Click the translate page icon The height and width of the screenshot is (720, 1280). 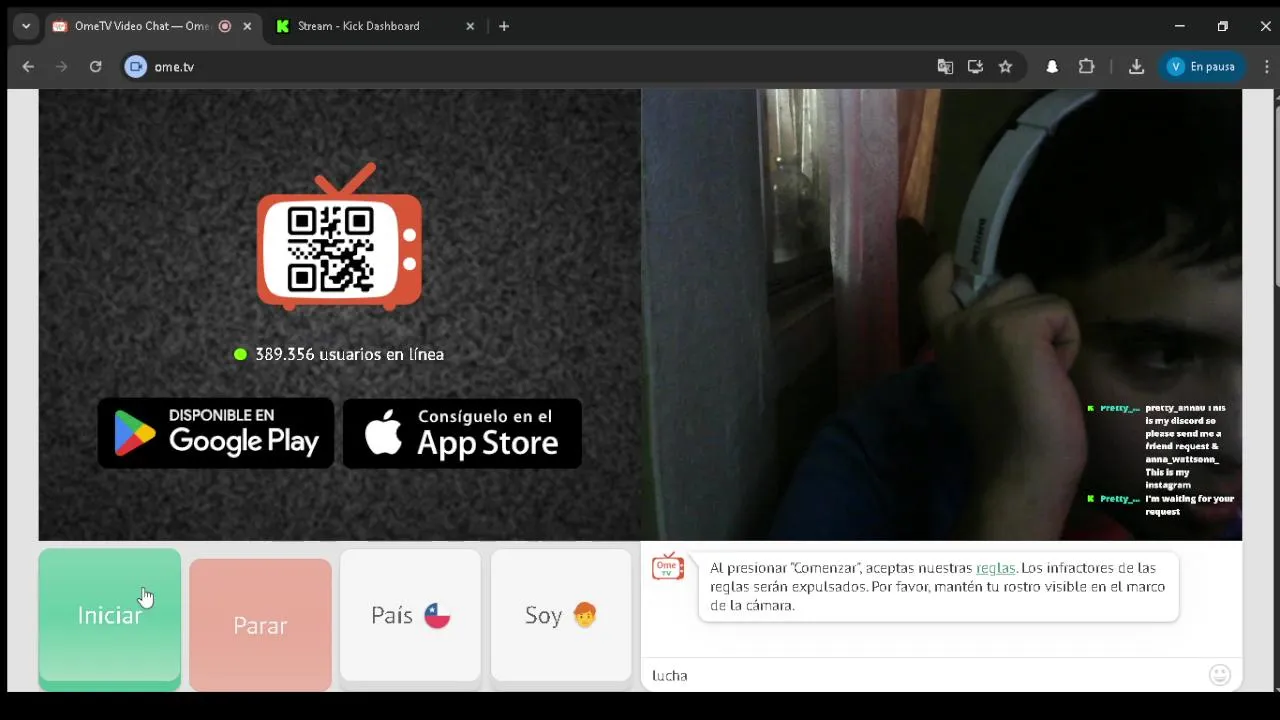coord(945,67)
